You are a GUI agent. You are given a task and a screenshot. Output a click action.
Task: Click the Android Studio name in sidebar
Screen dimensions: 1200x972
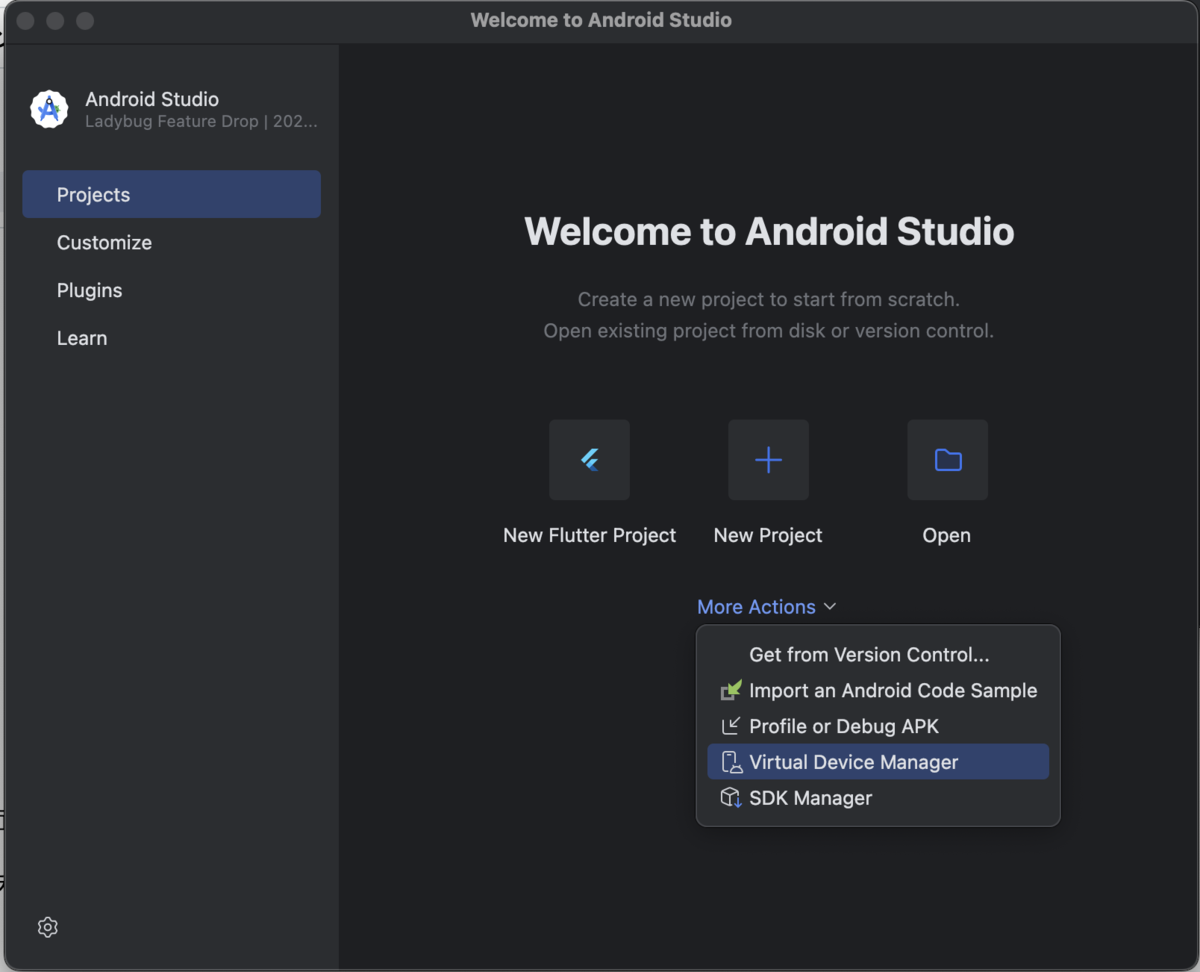tap(152, 99)
